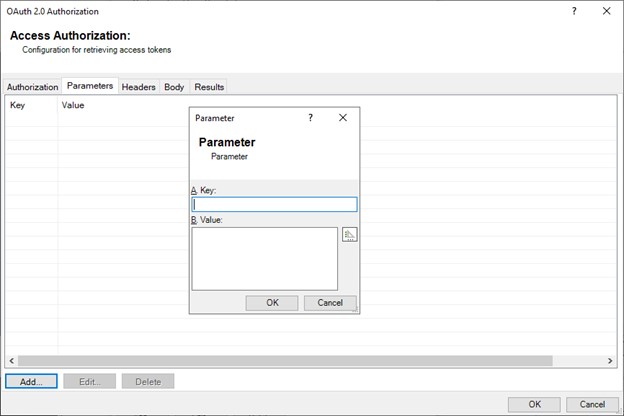Confirm with OK in the Parameter dialog

[273, 303]
